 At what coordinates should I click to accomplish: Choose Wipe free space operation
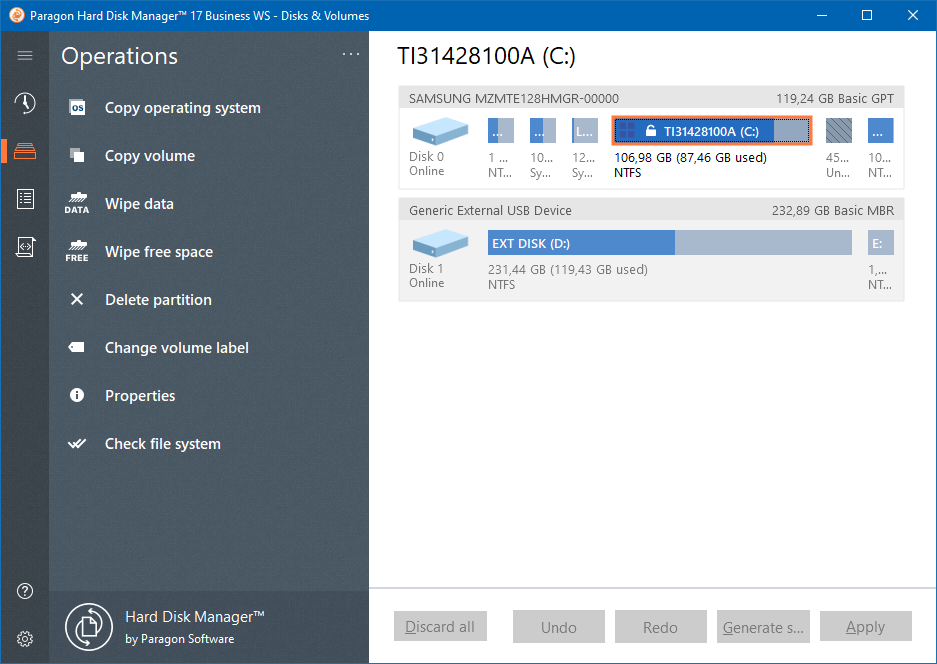pos(159,252)
